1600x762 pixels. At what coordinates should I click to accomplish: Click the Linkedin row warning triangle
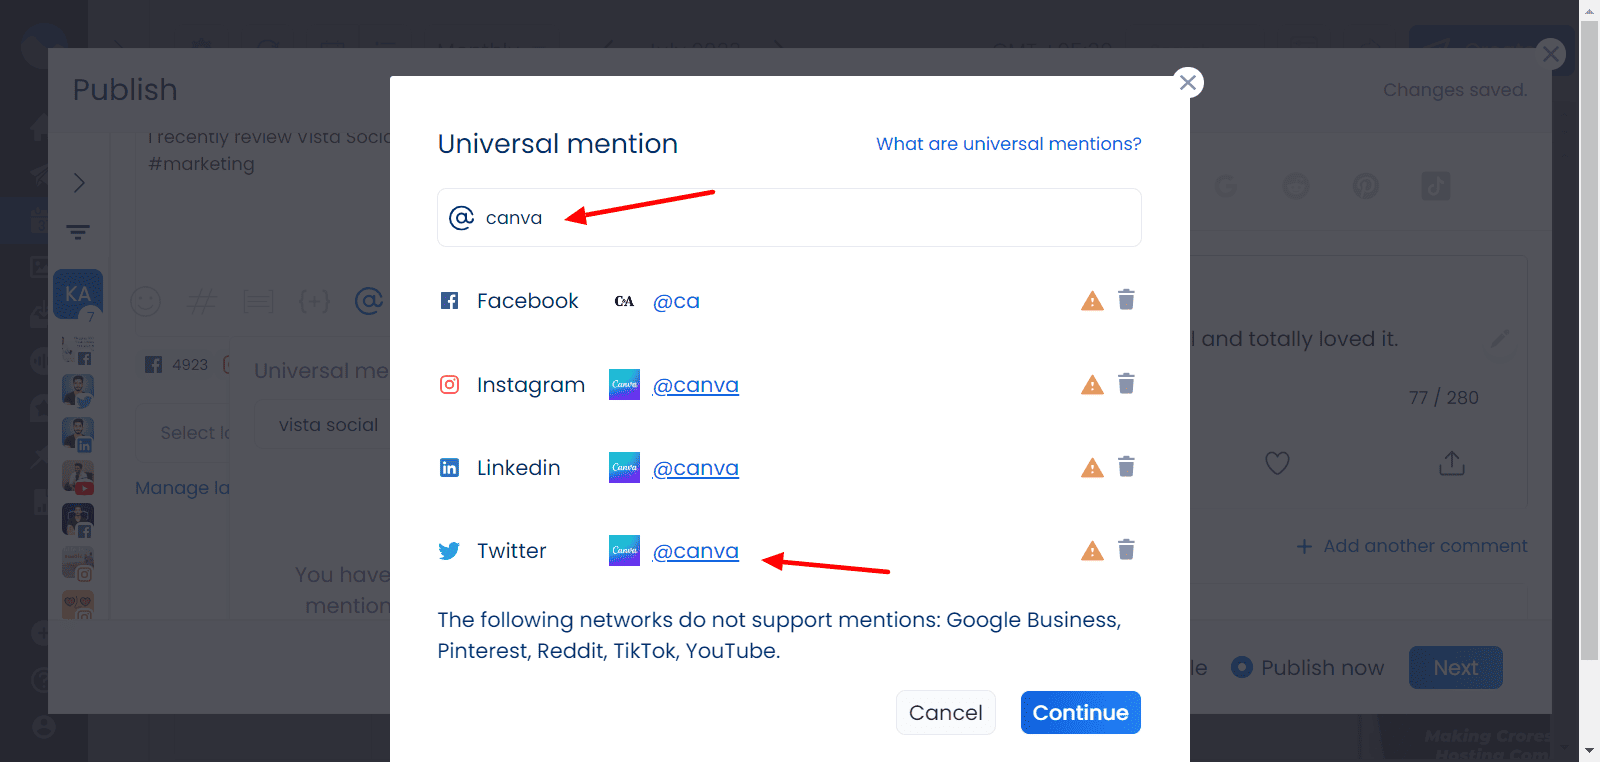click(1092, 468)
